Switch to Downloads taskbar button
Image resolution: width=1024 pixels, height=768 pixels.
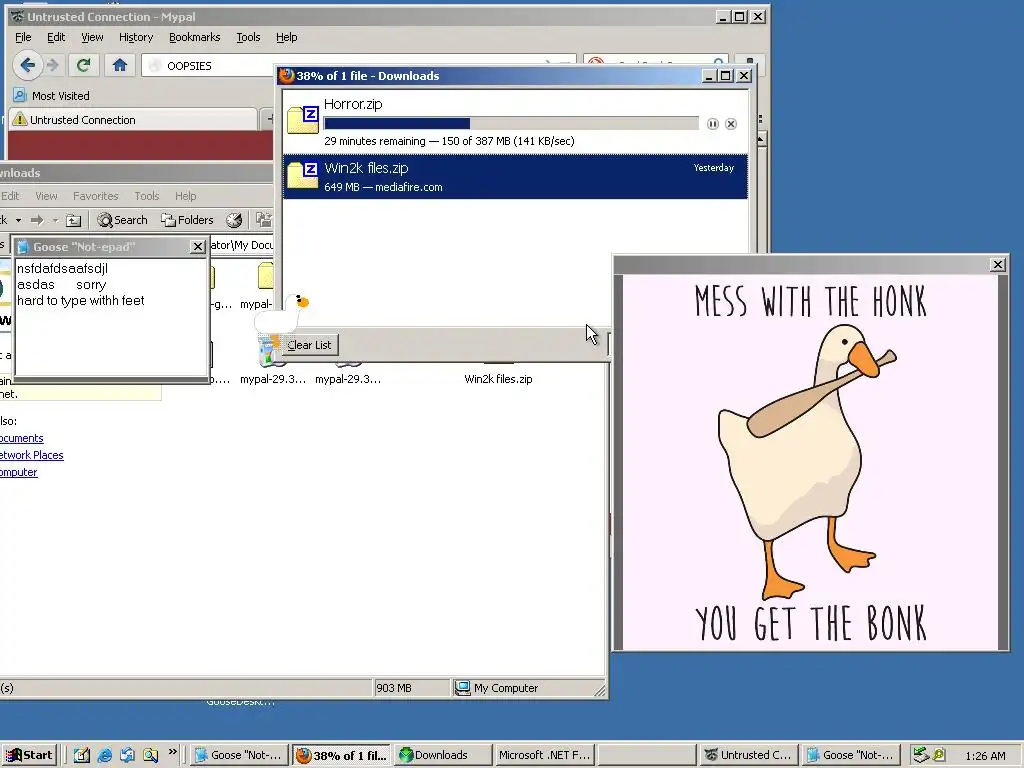pos(442,756)
